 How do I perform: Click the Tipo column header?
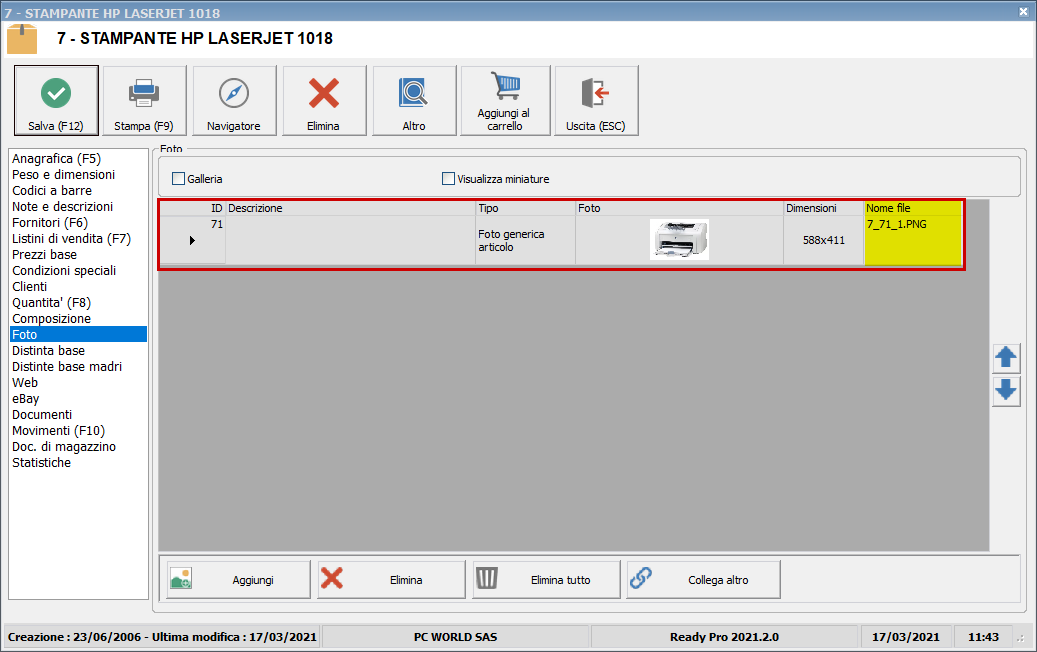(526, 208)
